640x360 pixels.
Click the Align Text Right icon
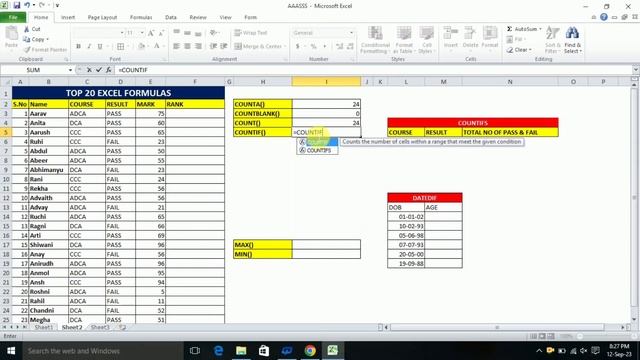coord(198,47)
